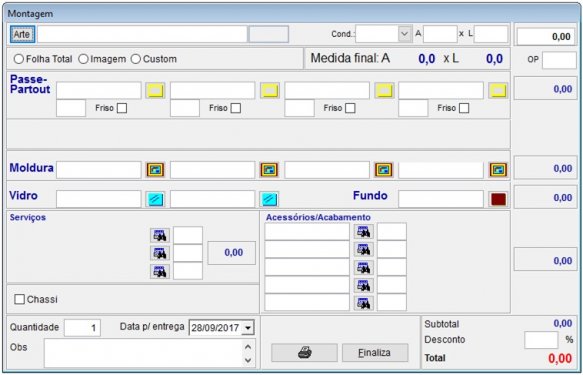Screen dimensions: 583x375
Task: Check the third Friso checkbox
Action: click(x=350, y=108)
